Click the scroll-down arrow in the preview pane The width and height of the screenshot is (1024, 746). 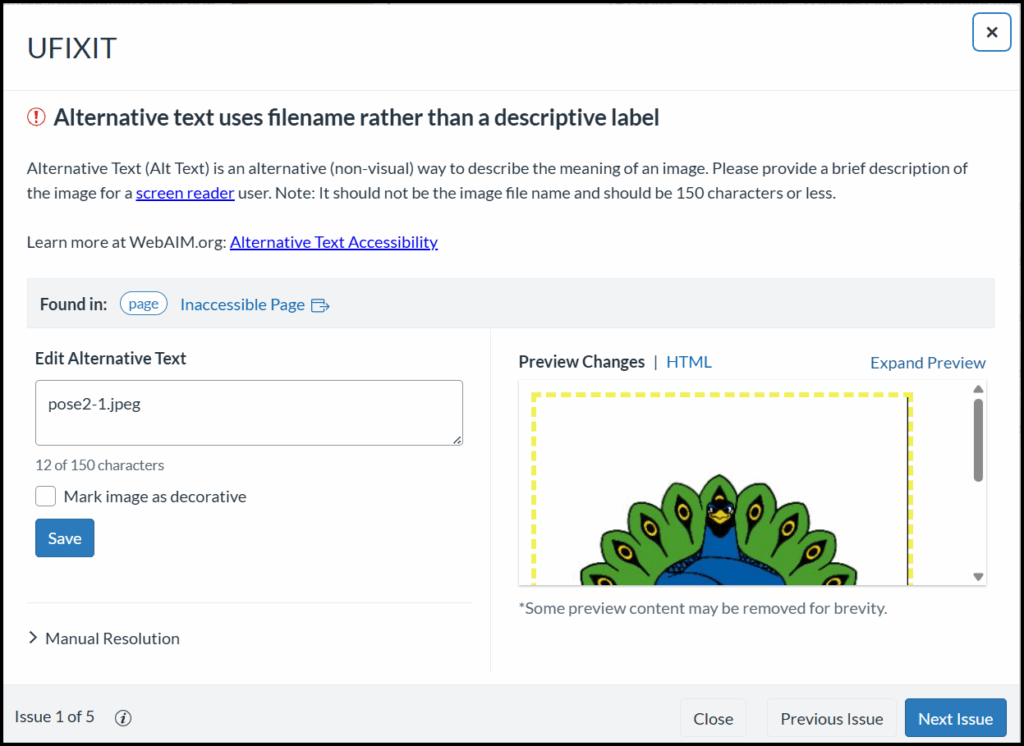978,575
